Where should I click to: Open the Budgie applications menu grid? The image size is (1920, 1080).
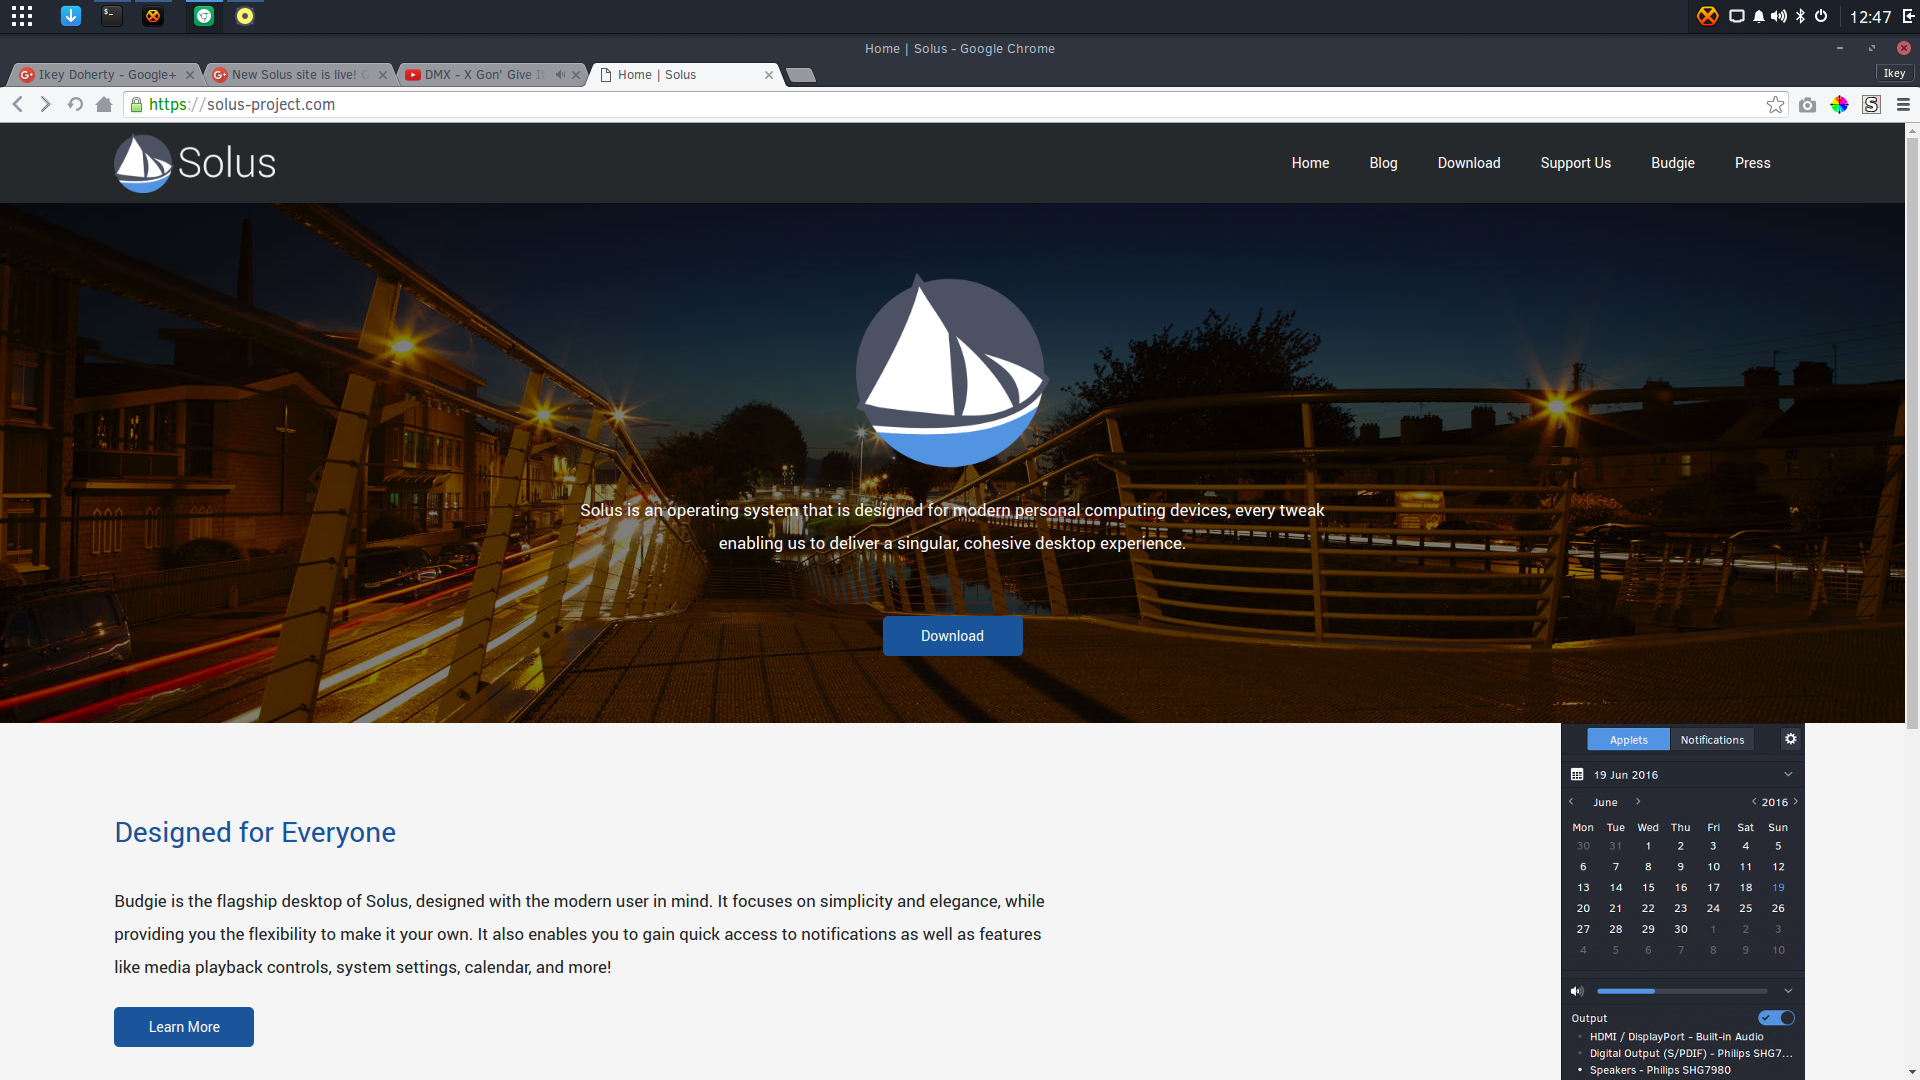pos(22,16)
